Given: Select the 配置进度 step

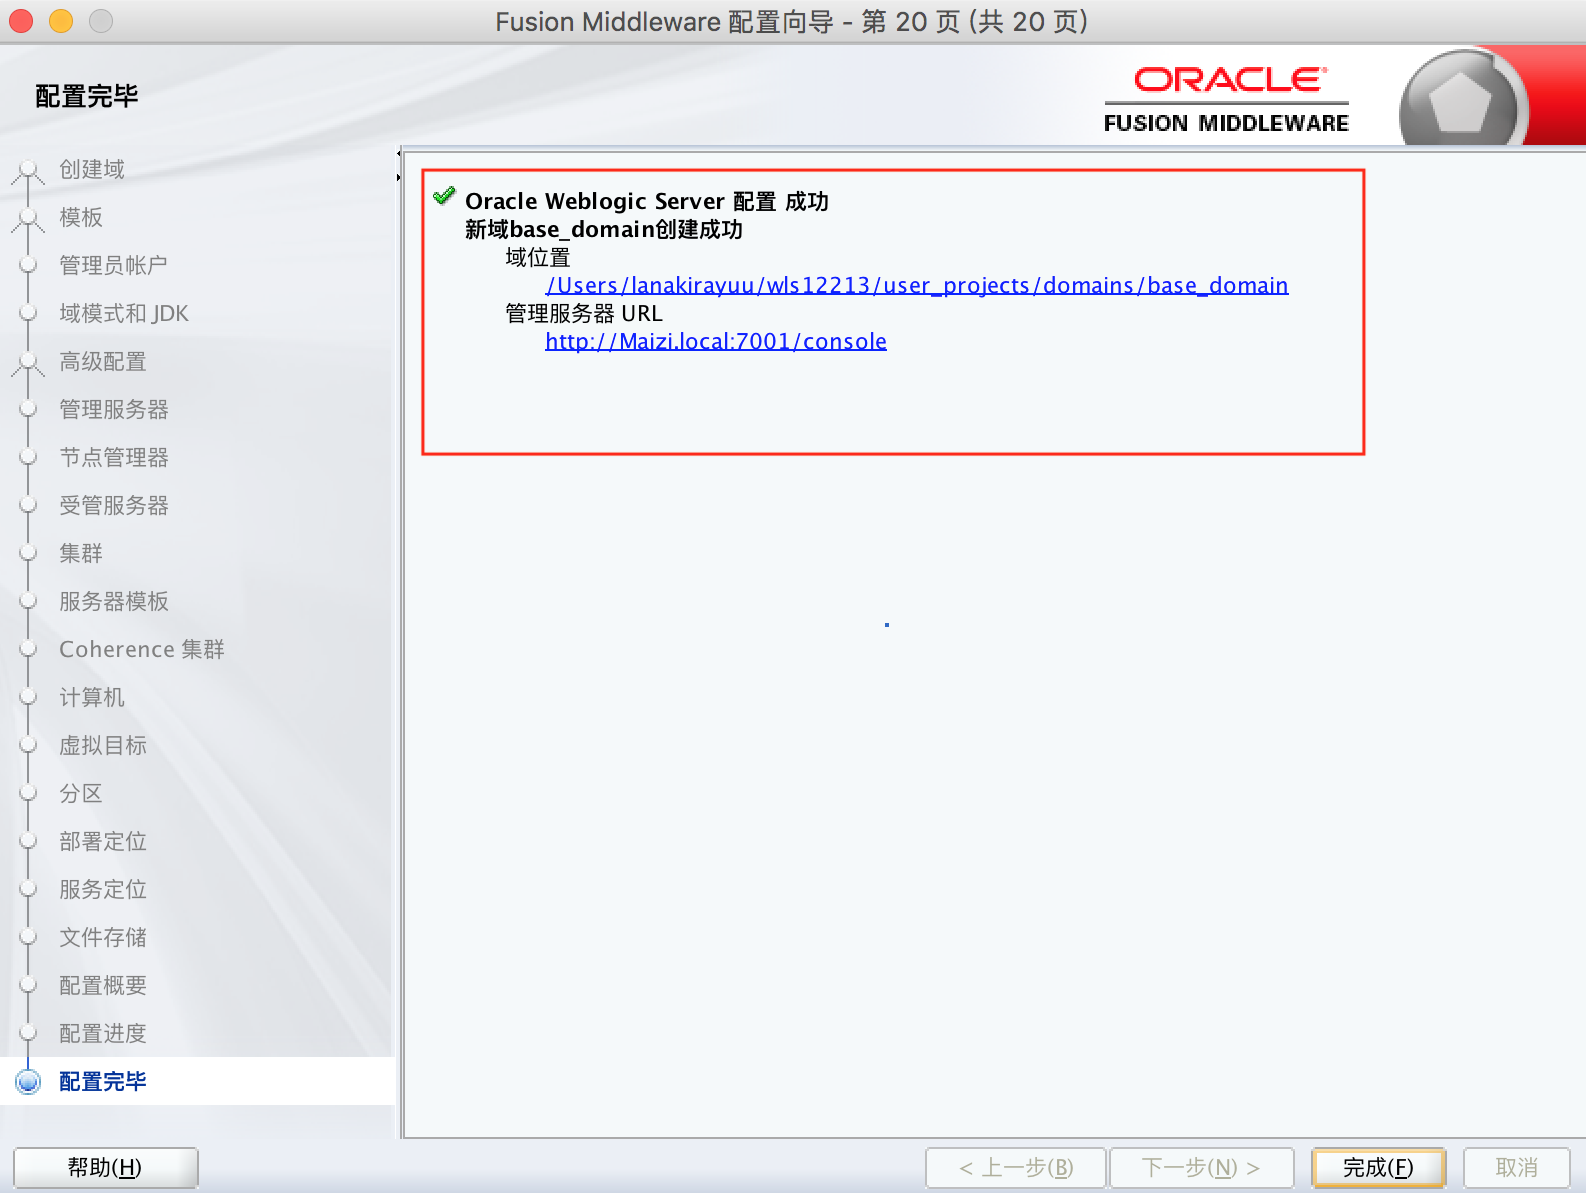Looking at the screenshot, I should click(103, 1034).
